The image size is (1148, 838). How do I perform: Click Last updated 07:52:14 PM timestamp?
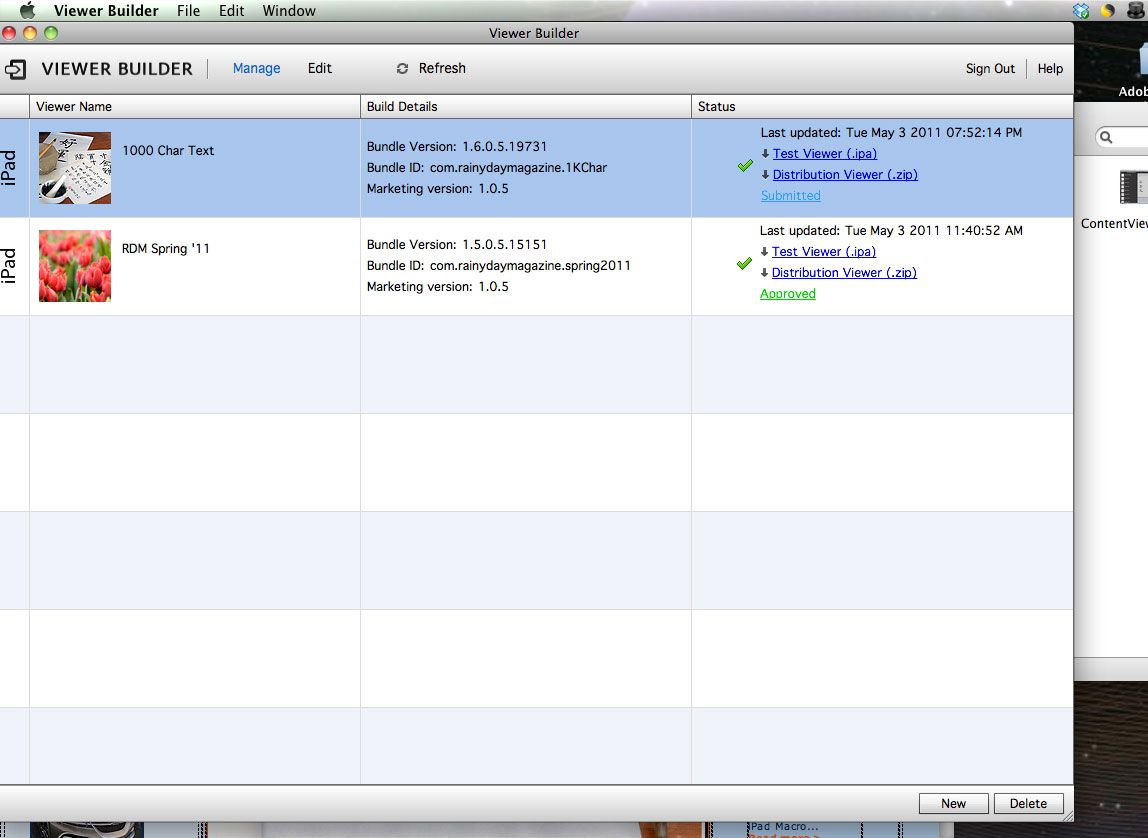[891, 132]
